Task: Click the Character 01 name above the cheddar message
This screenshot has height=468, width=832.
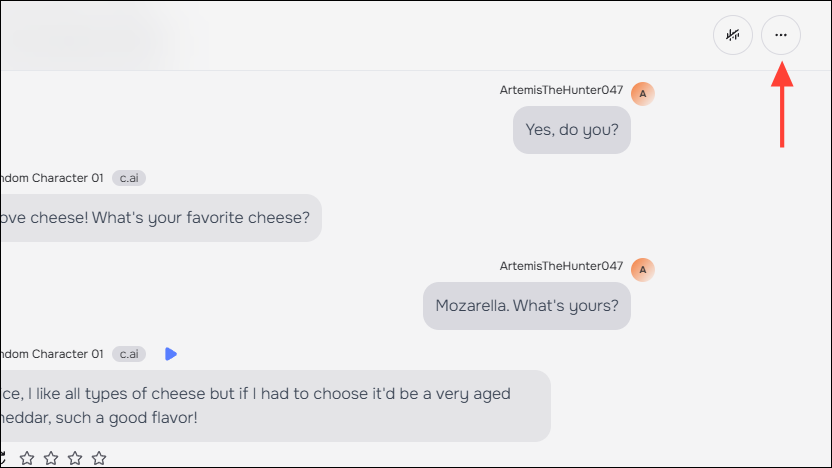Action: [52, 354]
